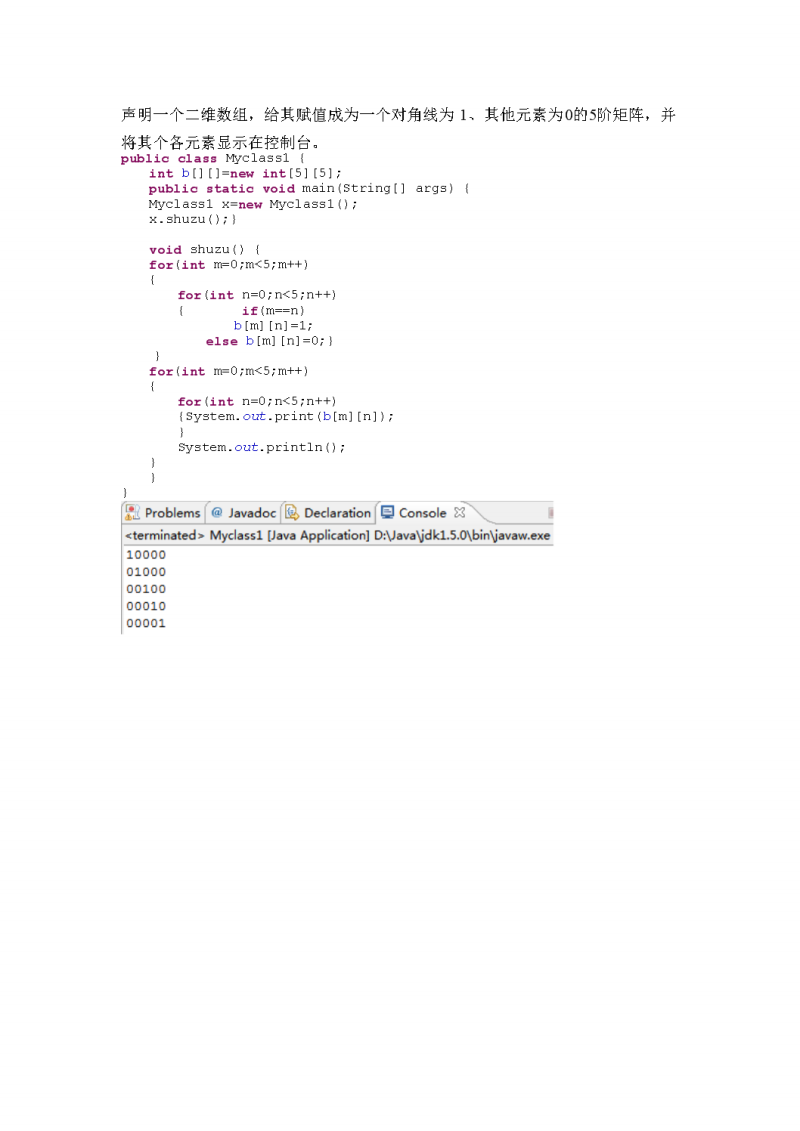Image resolution: width=800 pixels, height=1131 pixels.
Task: Click the 'x.shuzu();' code line
Action: (x=192, y=219)
